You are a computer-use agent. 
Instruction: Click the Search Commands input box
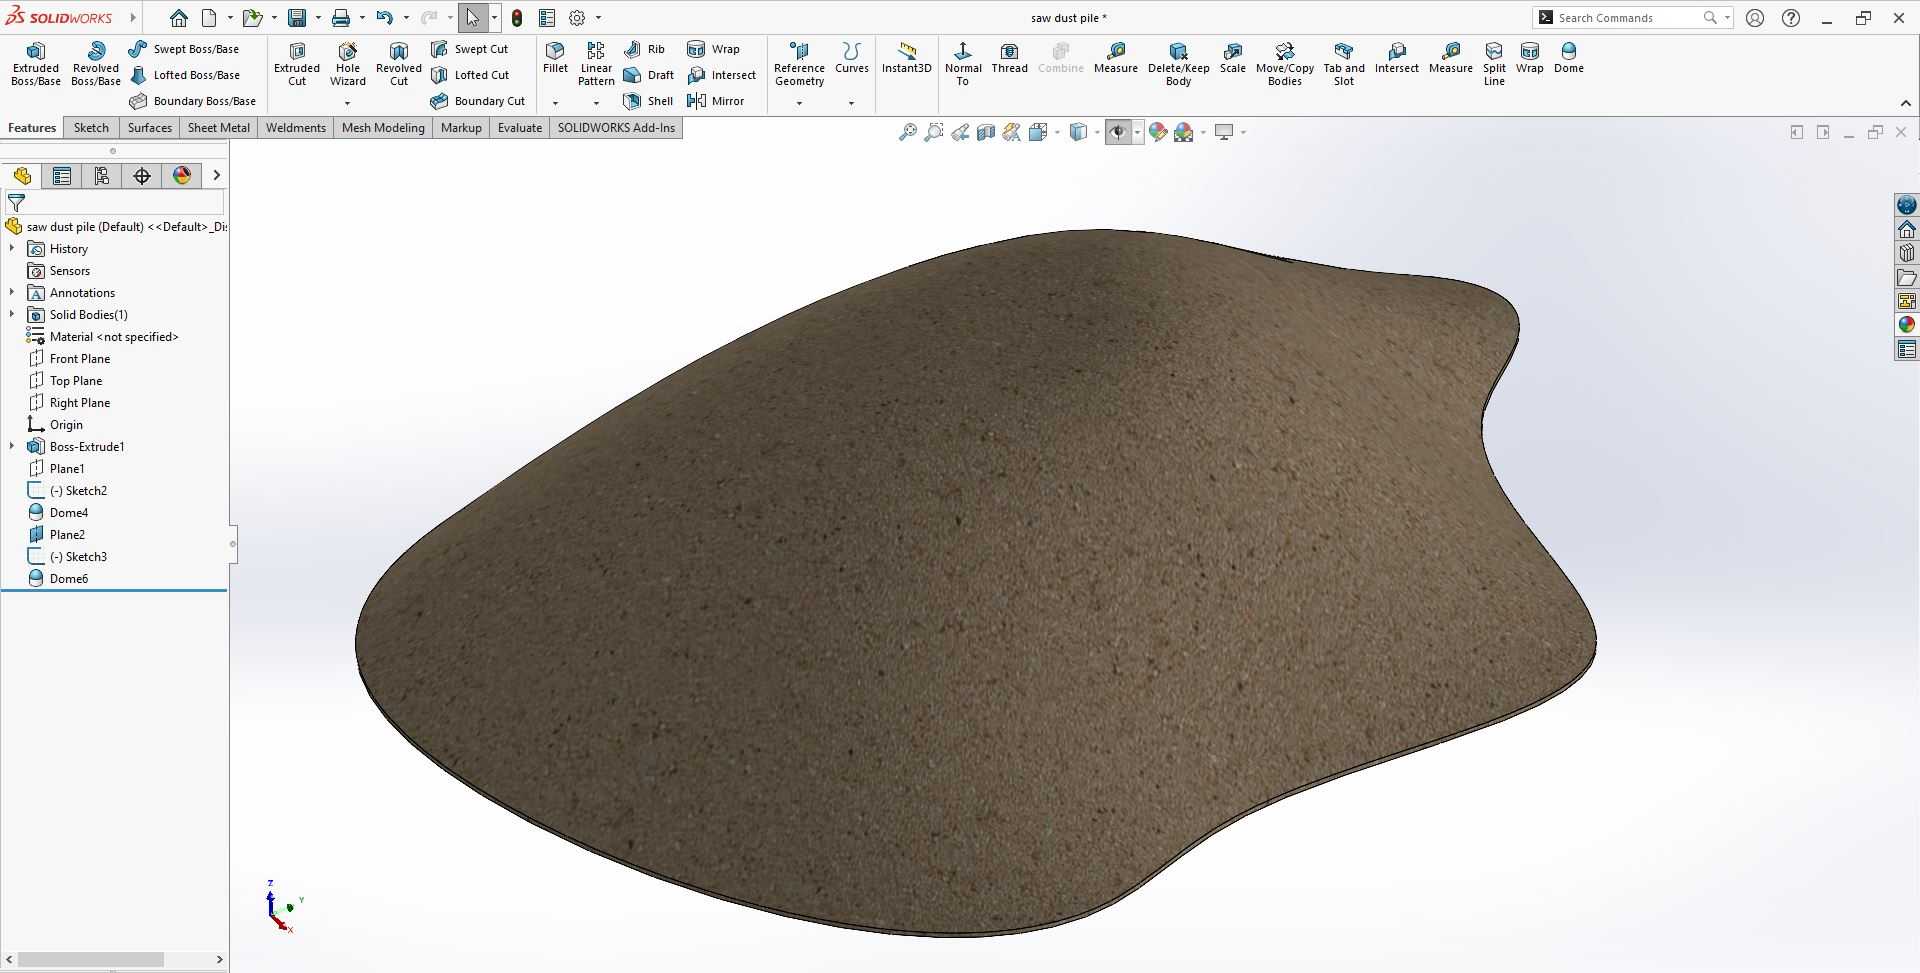1626,18
